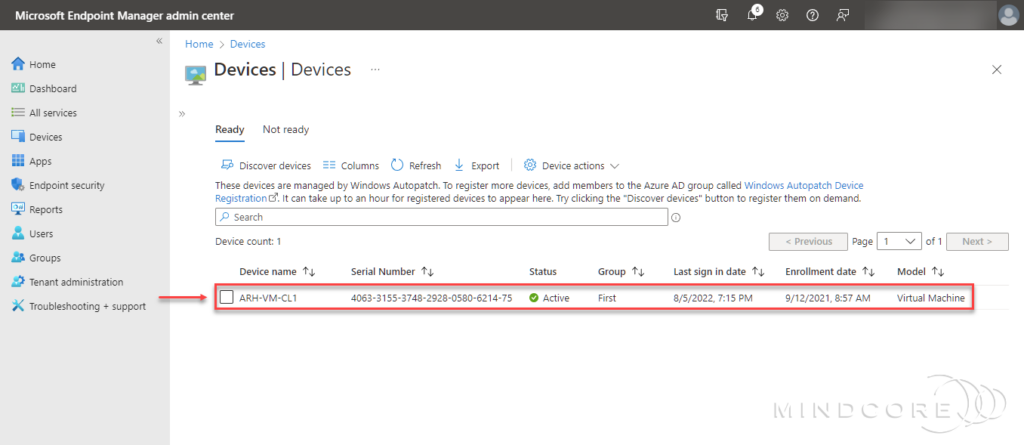
Task: Switch to the Not ready tab
Action: 285,129
